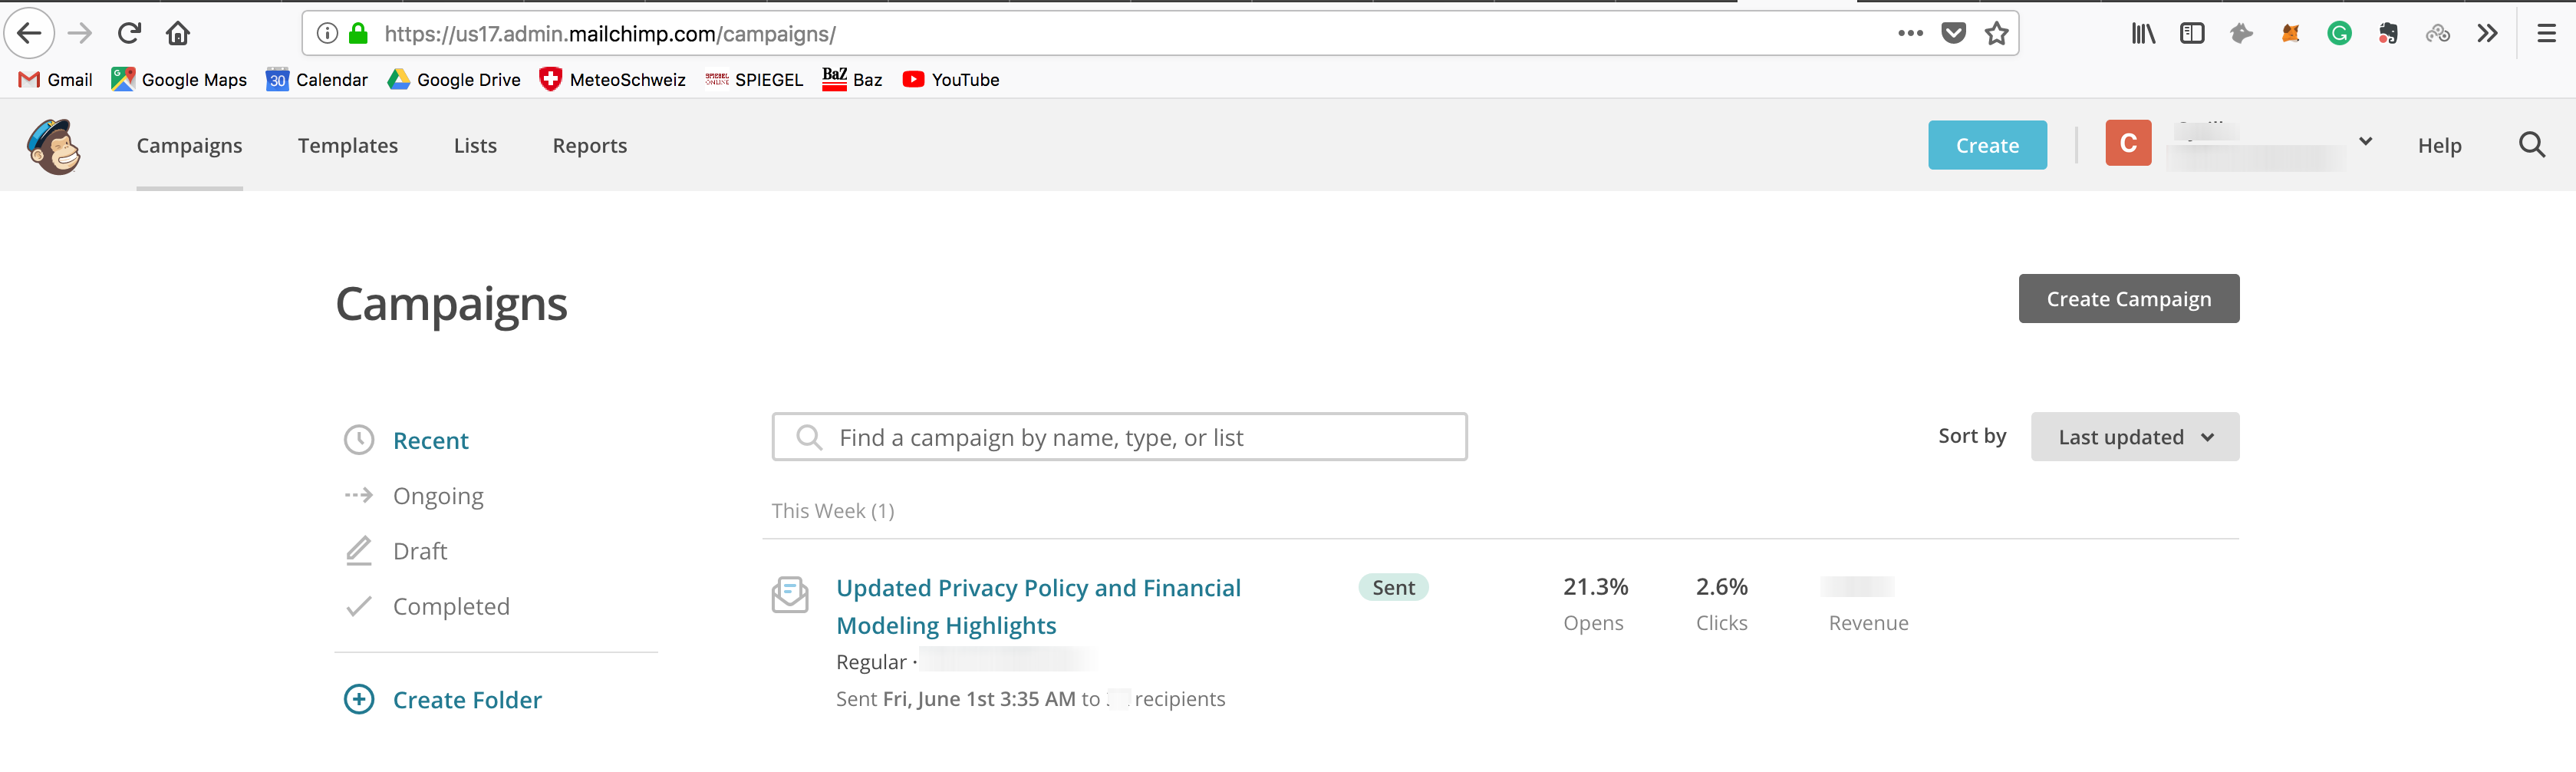2576x772 pixels.
Task: Click the blue Create button
Action: [x=1987, y=146]
